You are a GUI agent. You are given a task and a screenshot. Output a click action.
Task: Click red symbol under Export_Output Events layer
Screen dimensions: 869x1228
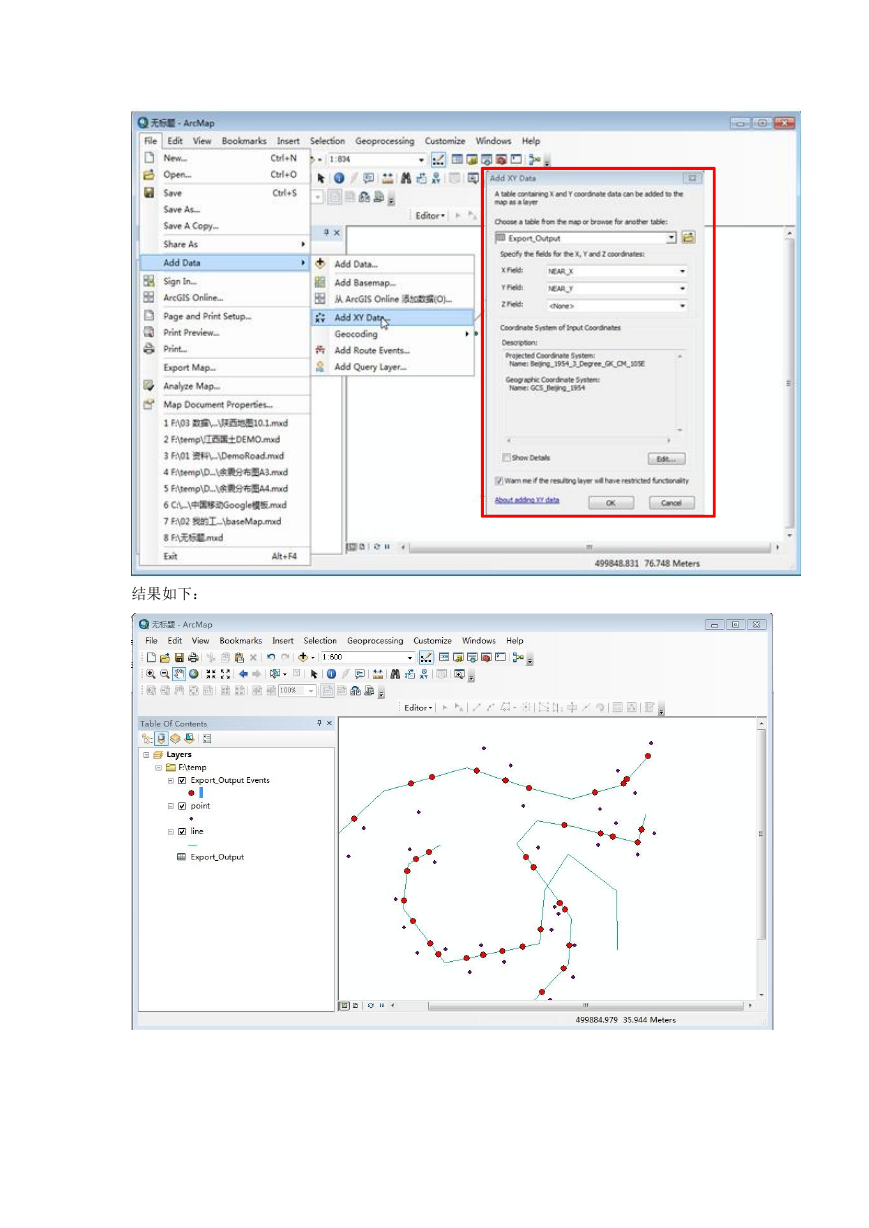tap(191, 793)
